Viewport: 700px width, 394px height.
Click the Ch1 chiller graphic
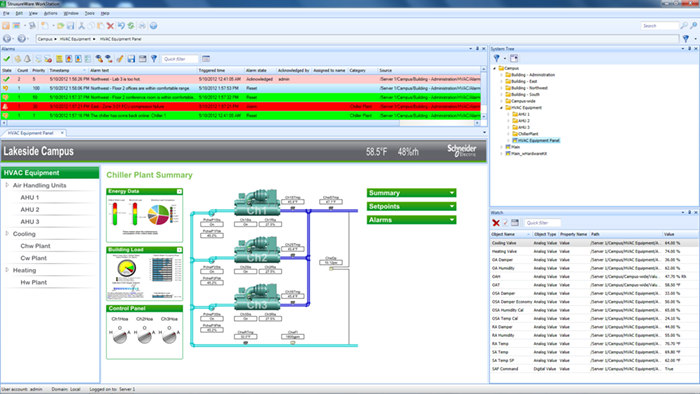(258, 203)
